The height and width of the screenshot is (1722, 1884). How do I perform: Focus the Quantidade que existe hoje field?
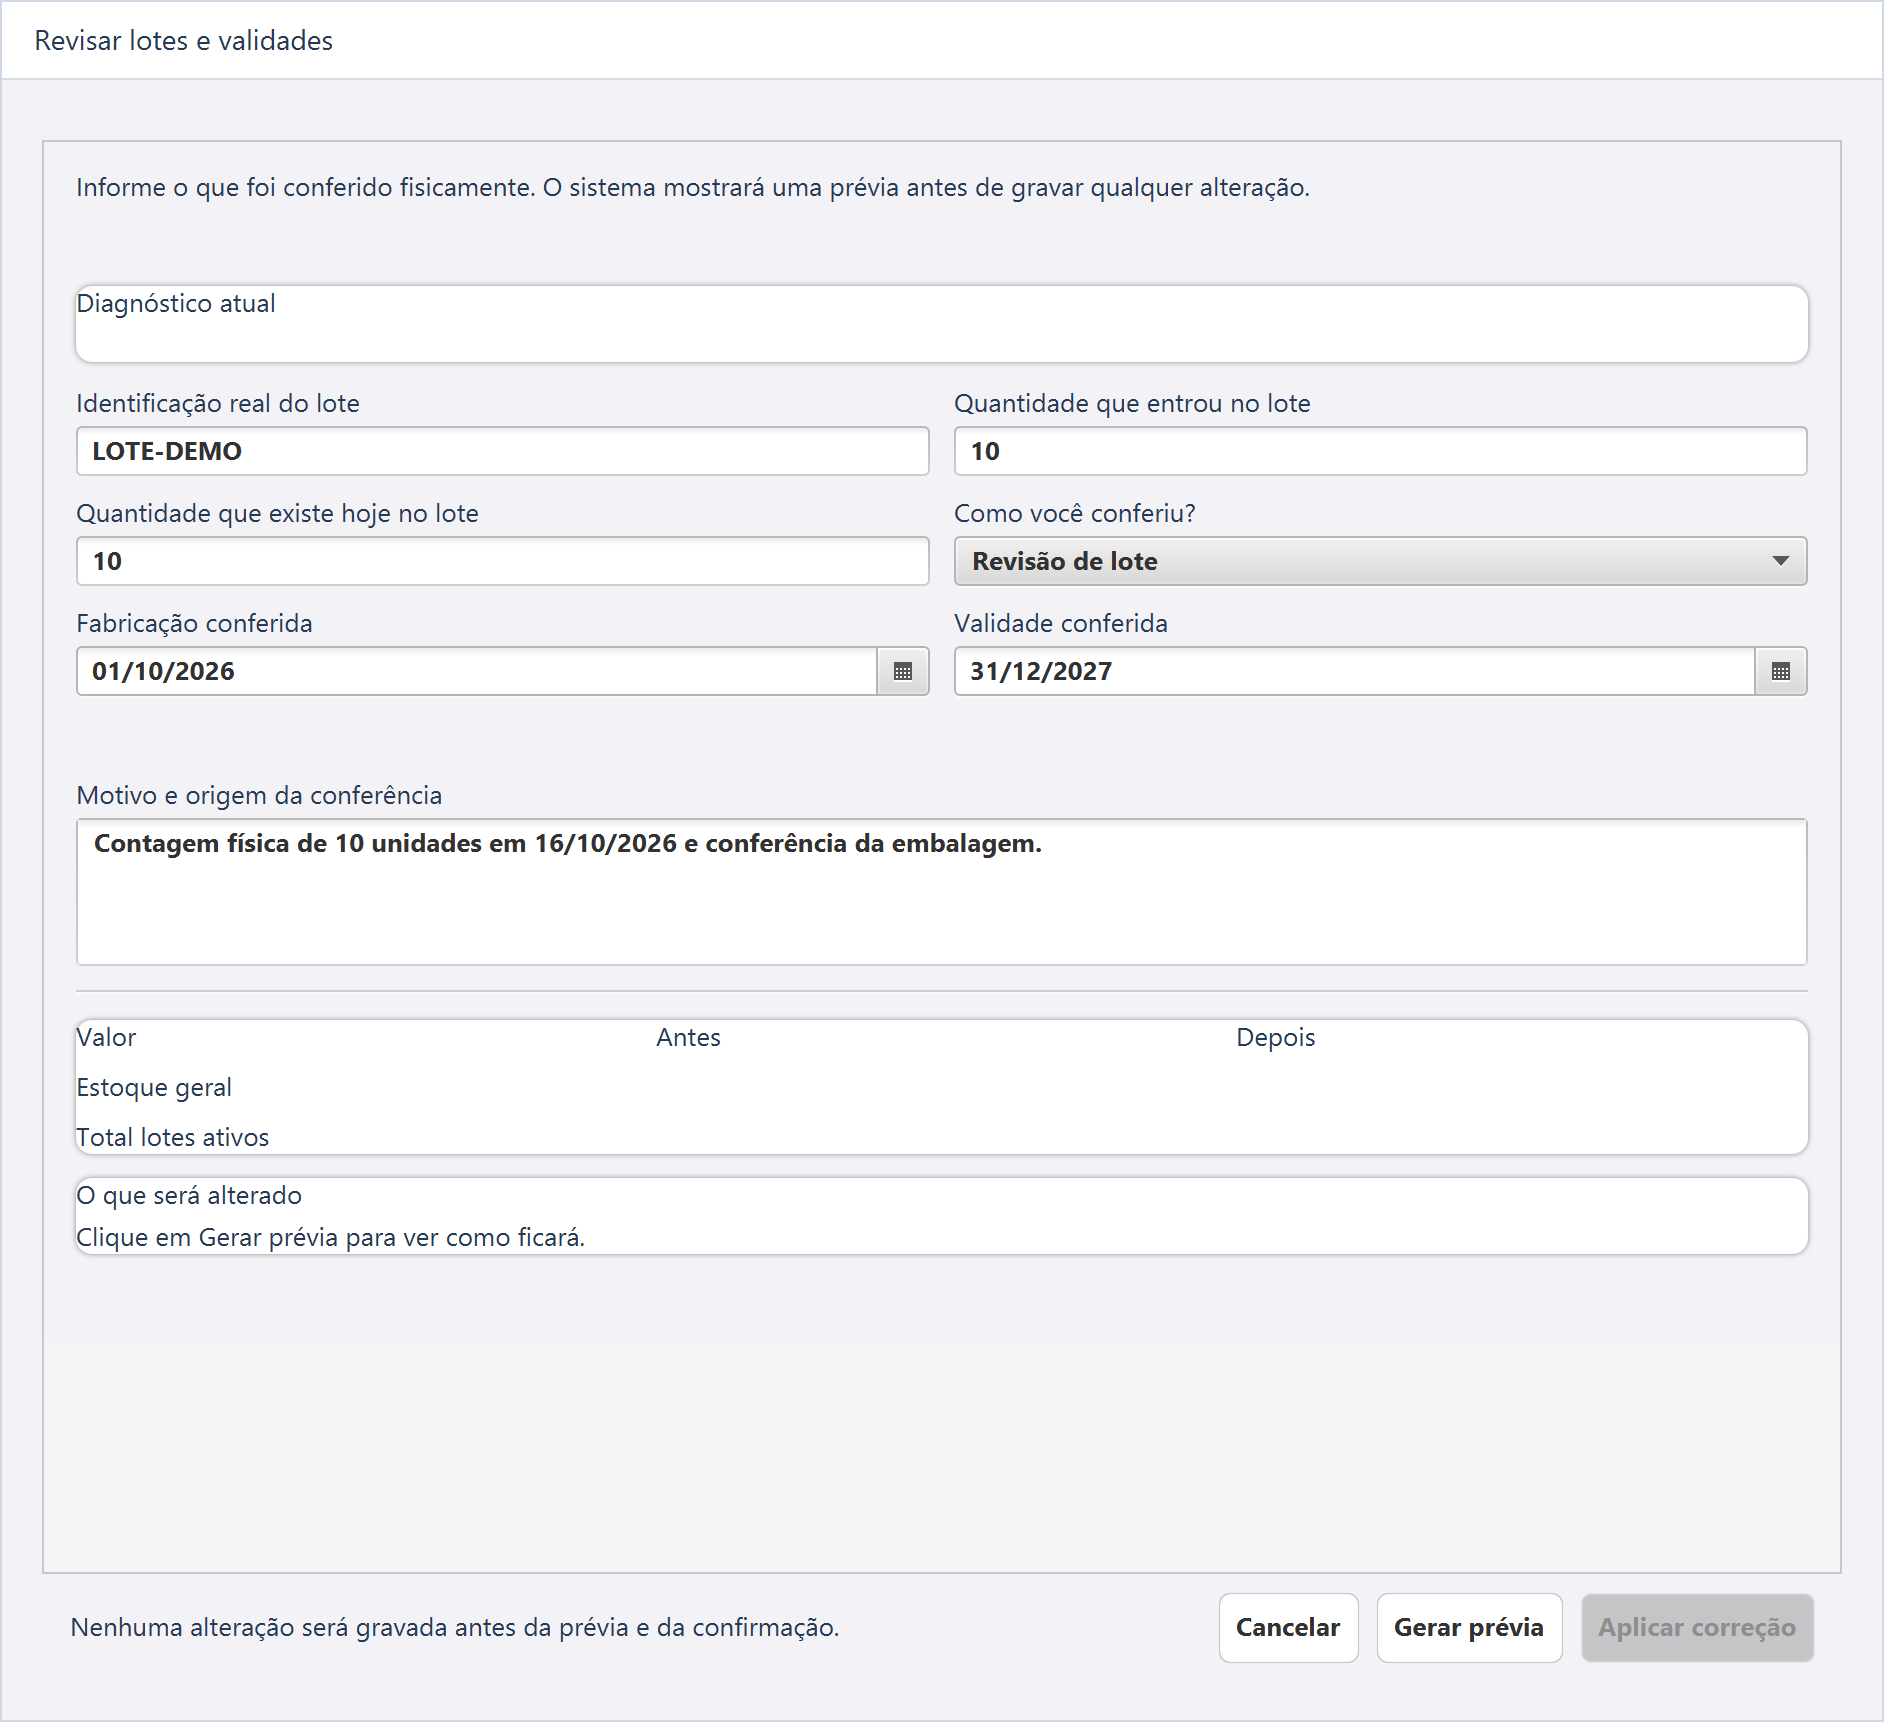point(503,561)
